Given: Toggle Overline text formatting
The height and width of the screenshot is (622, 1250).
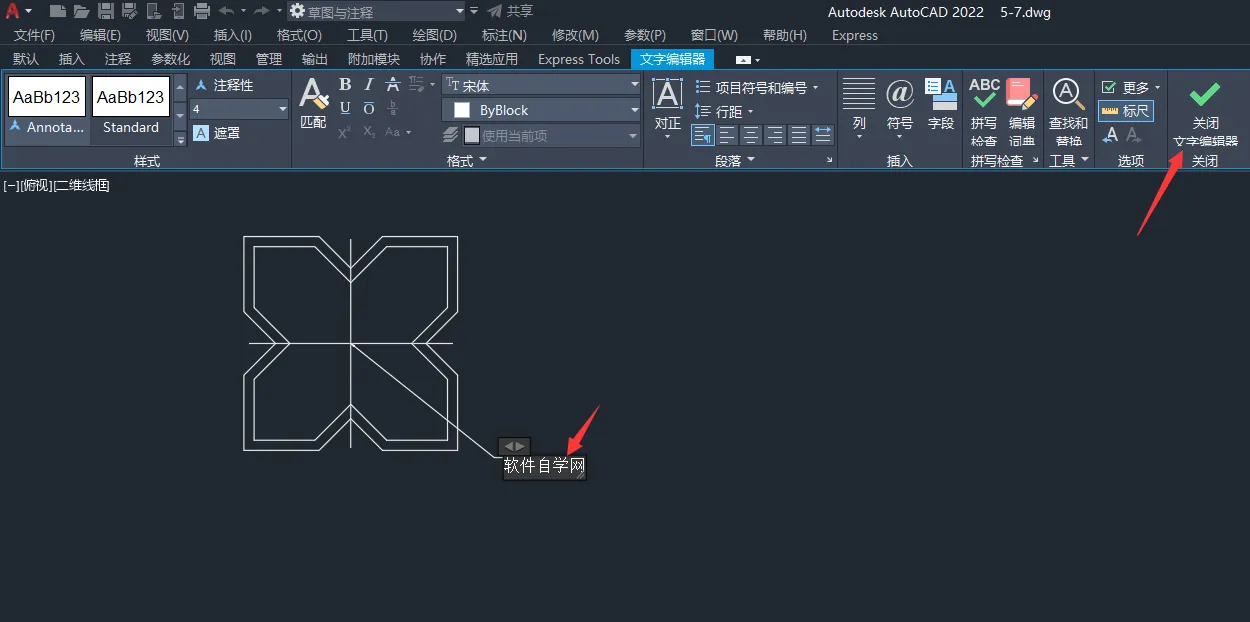Looking at the screenshot, I should (369, 108).
